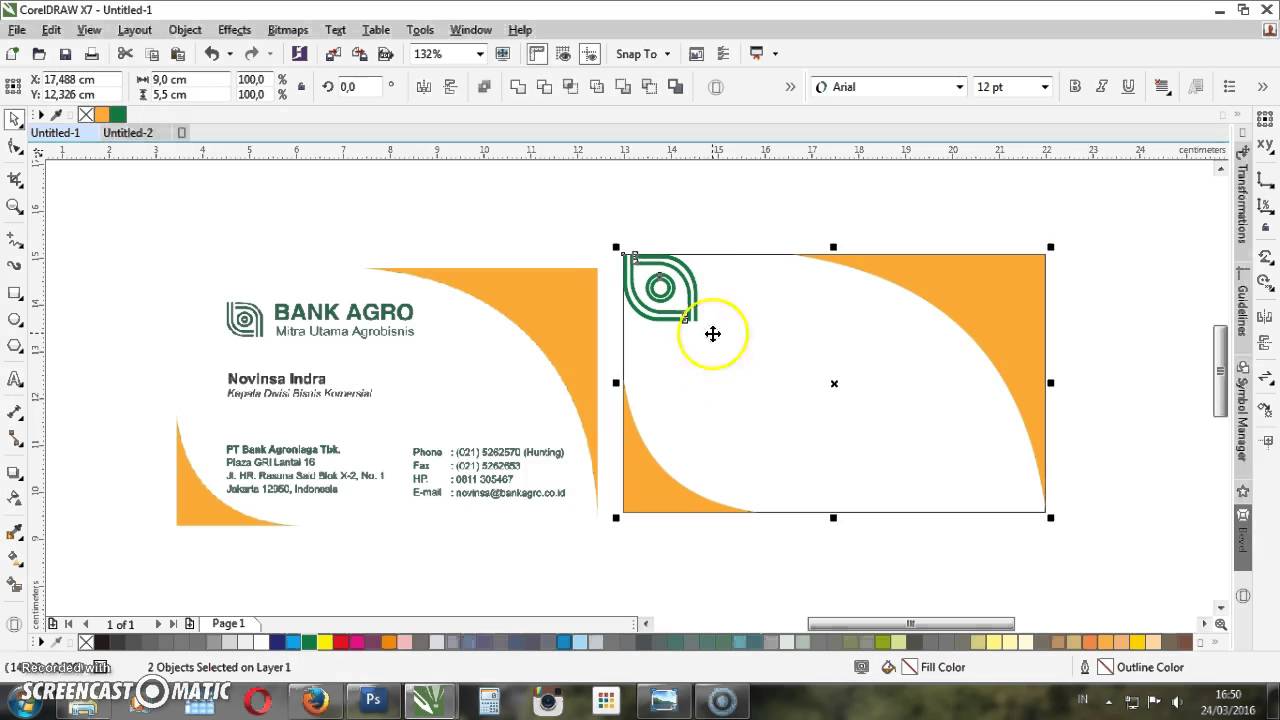Click Outline Color in status bar
The height and width of the screenshot is (720, 1280).
coord(1140,667)
